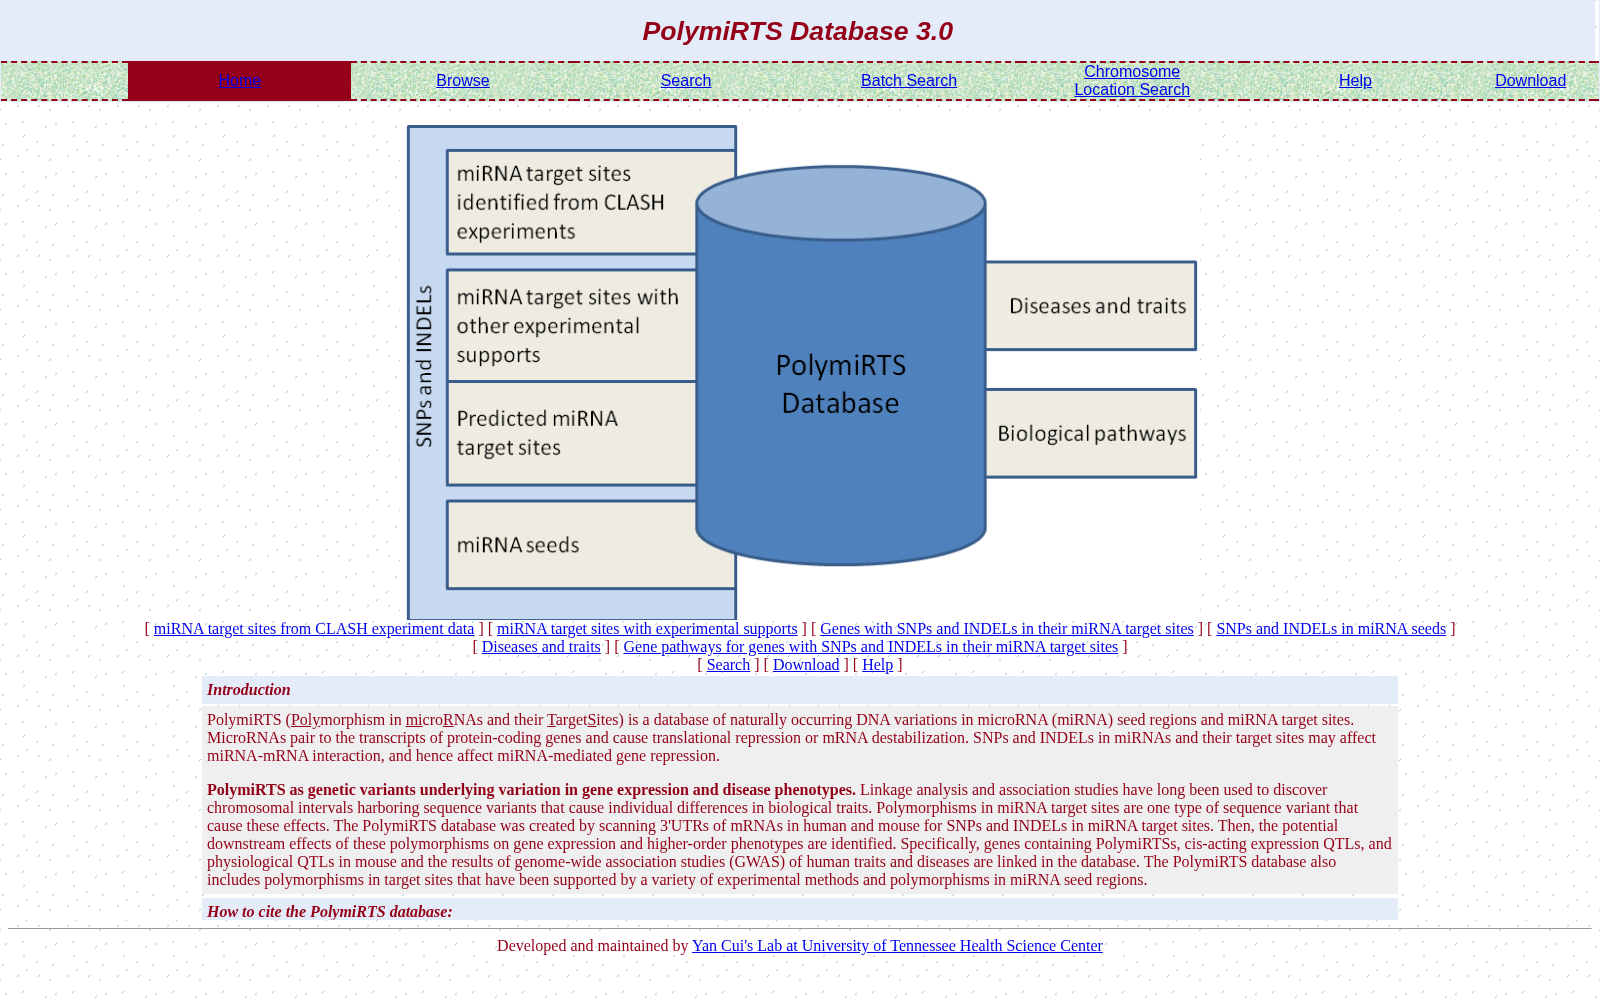Click the bold 'PolymiRTS as genetic variants' sentence
Image resolution: width=1600 pixels, height=1000 pixels.
pos(531,790)
